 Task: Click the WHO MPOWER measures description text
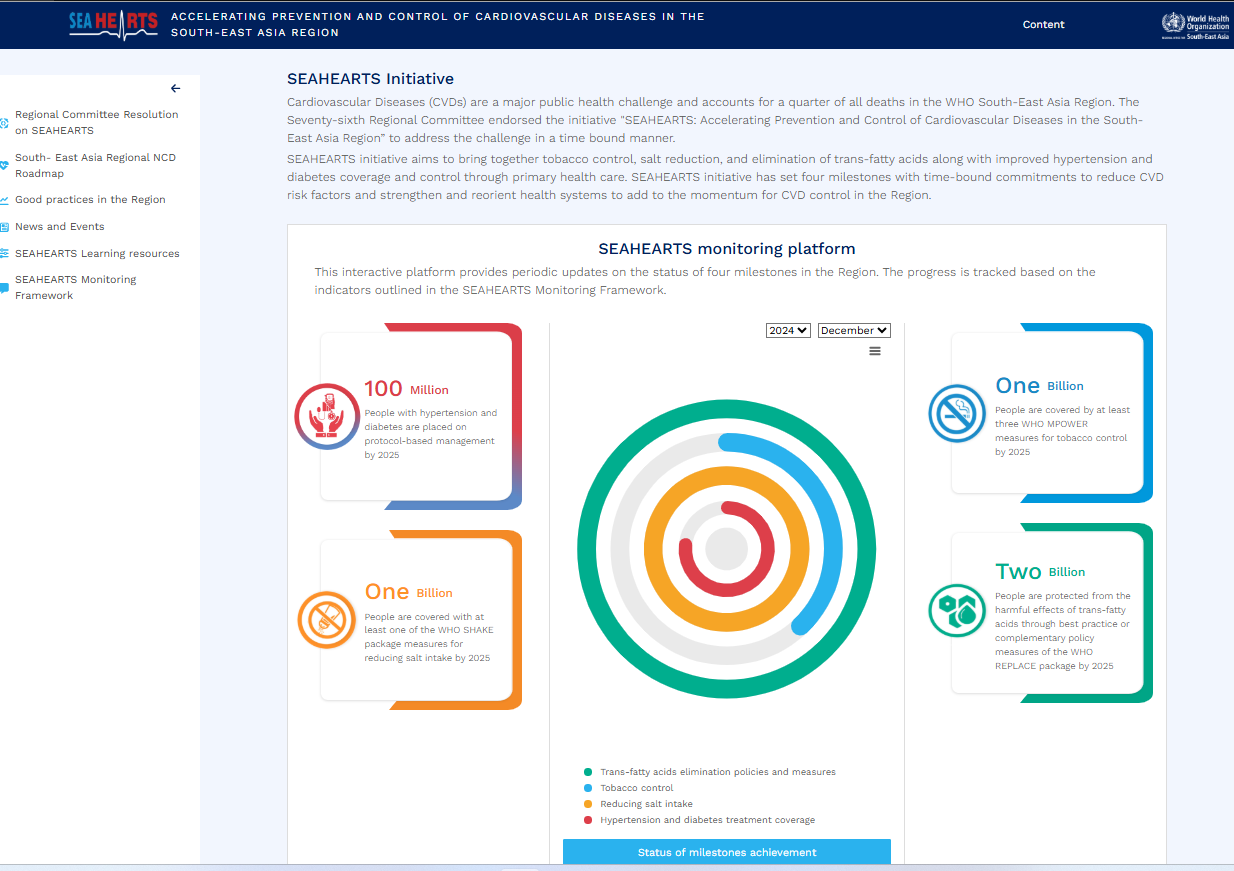click(x=1062, y=431)
